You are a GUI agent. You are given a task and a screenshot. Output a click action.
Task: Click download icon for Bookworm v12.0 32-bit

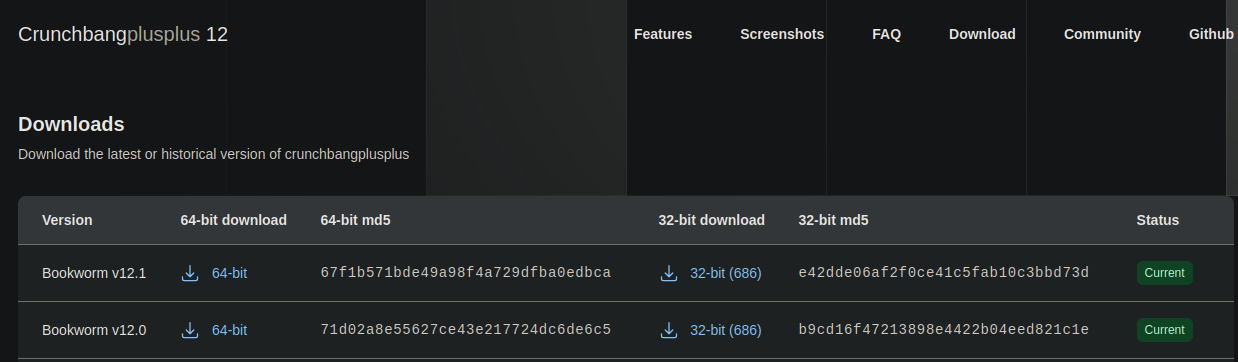[x=668, y=330]
